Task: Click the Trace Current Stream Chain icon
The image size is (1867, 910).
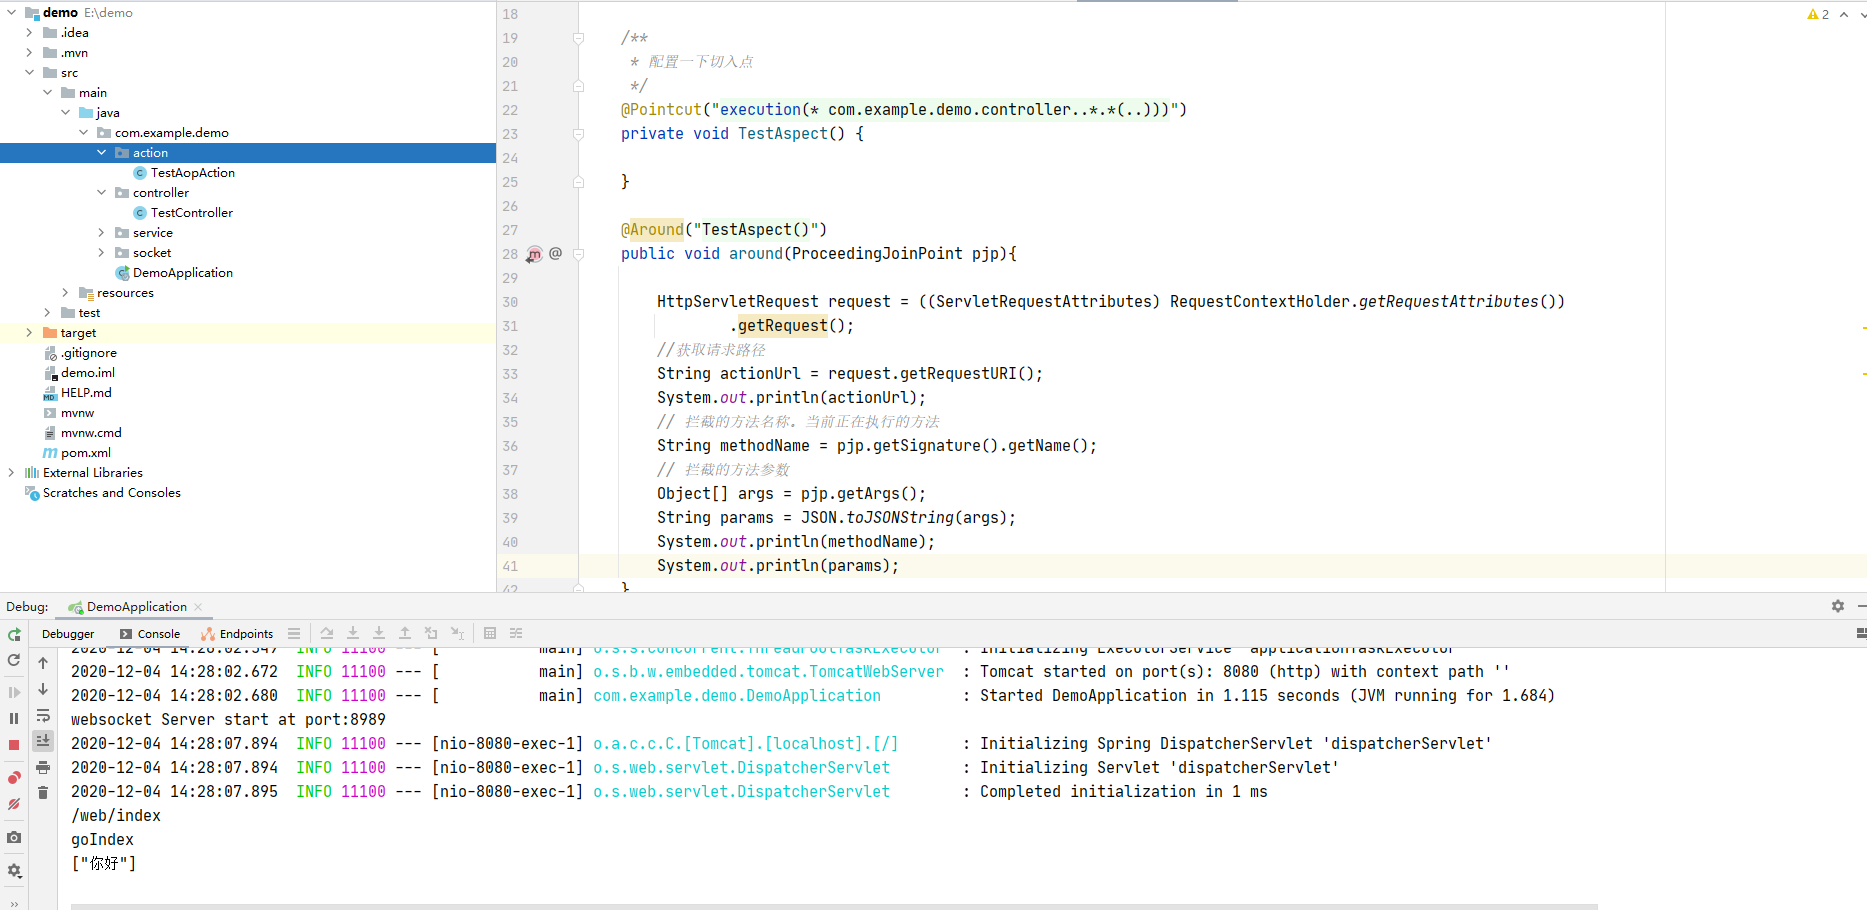Action: pyautogui.click(x=516, y=633)
